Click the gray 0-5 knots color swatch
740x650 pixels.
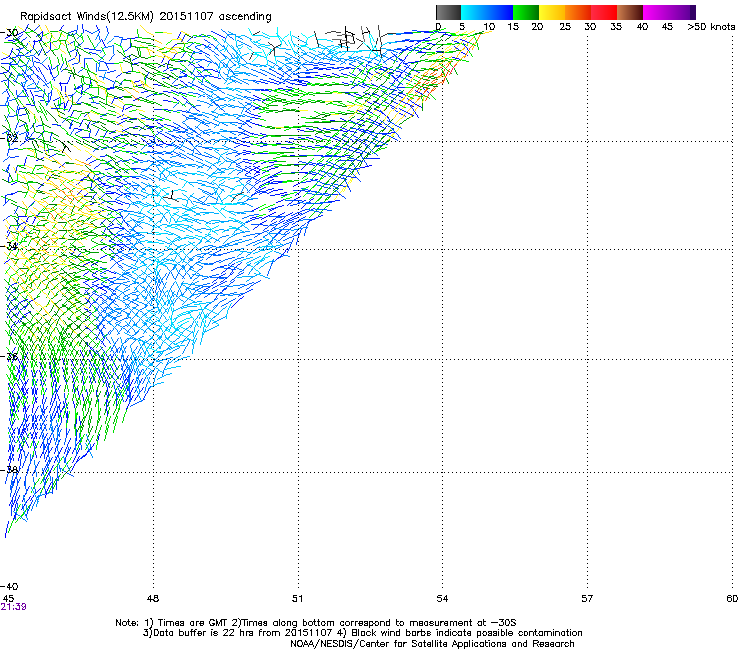448,12
